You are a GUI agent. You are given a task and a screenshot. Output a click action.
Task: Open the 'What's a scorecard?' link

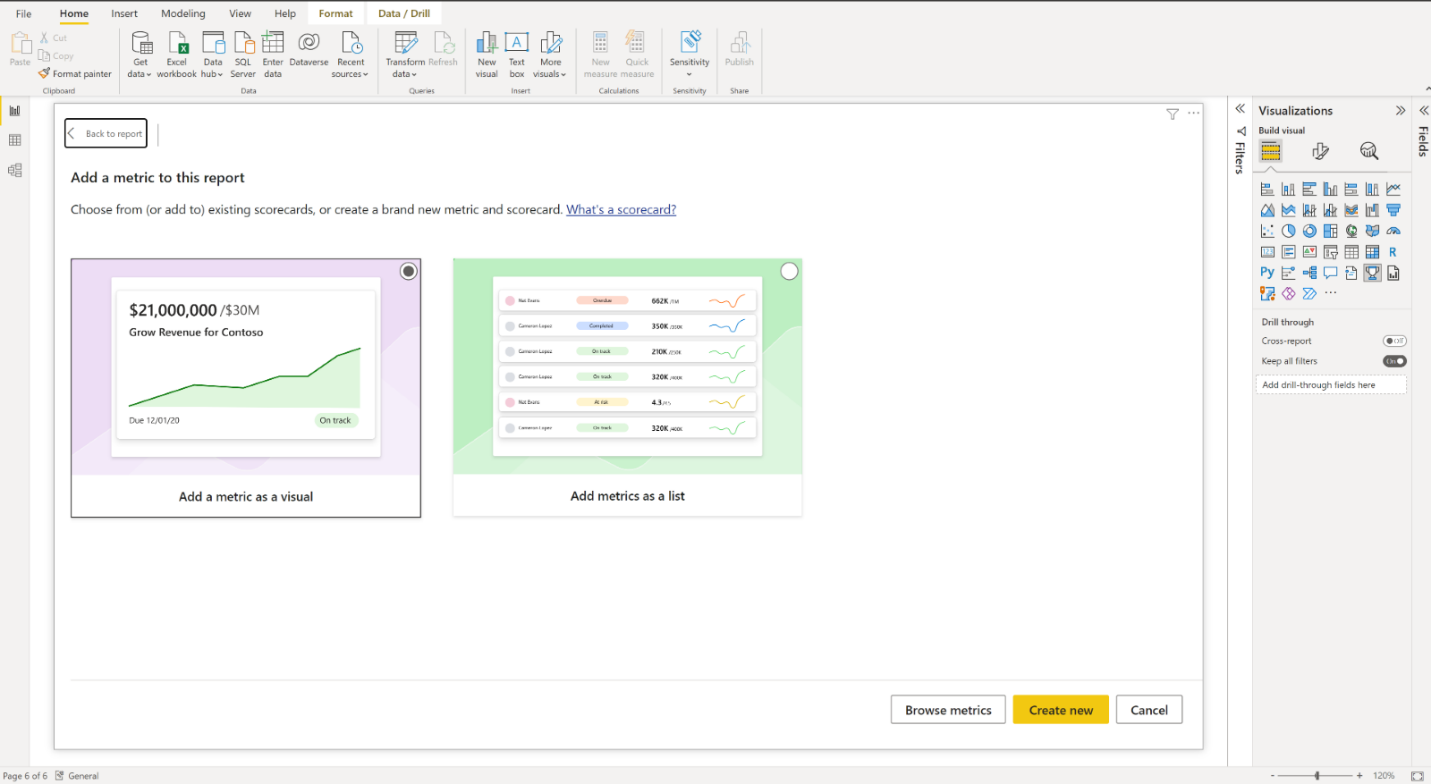621,210
